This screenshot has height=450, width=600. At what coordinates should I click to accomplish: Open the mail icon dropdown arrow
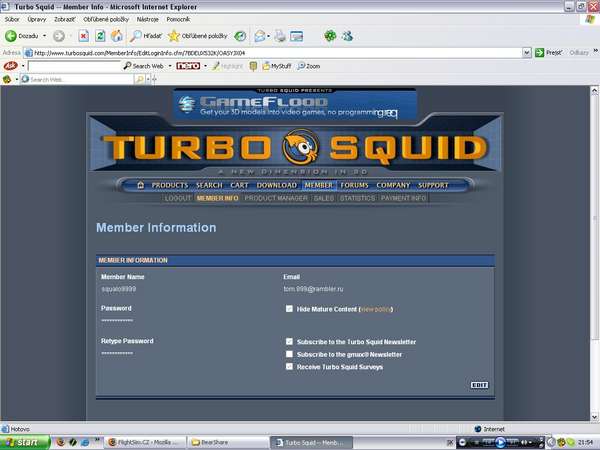[268, 36]
